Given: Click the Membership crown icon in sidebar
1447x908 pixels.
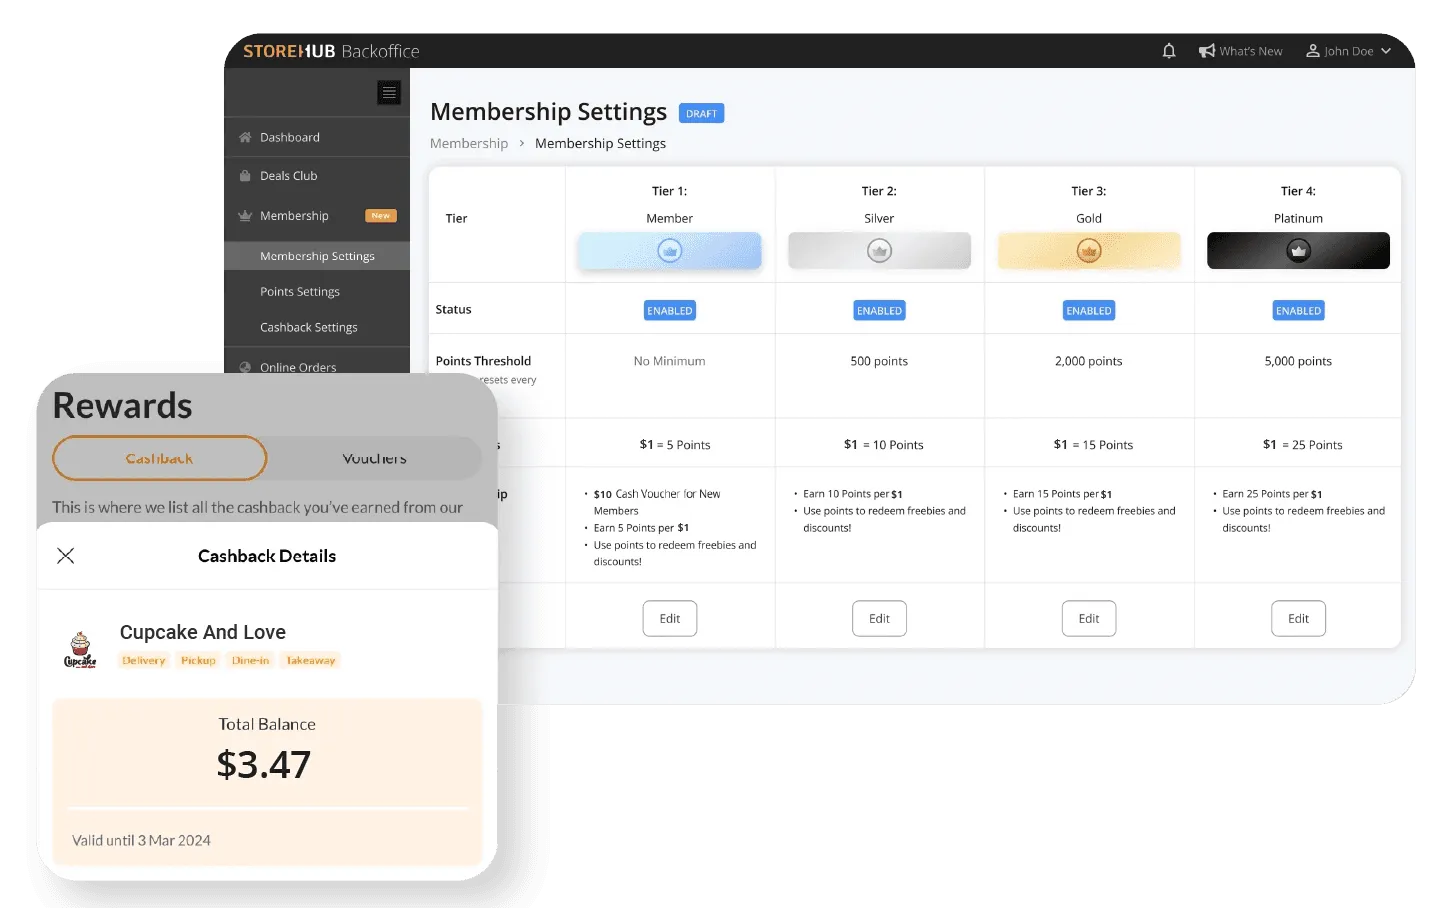Looking at the screenshot, I should (245, 216).
